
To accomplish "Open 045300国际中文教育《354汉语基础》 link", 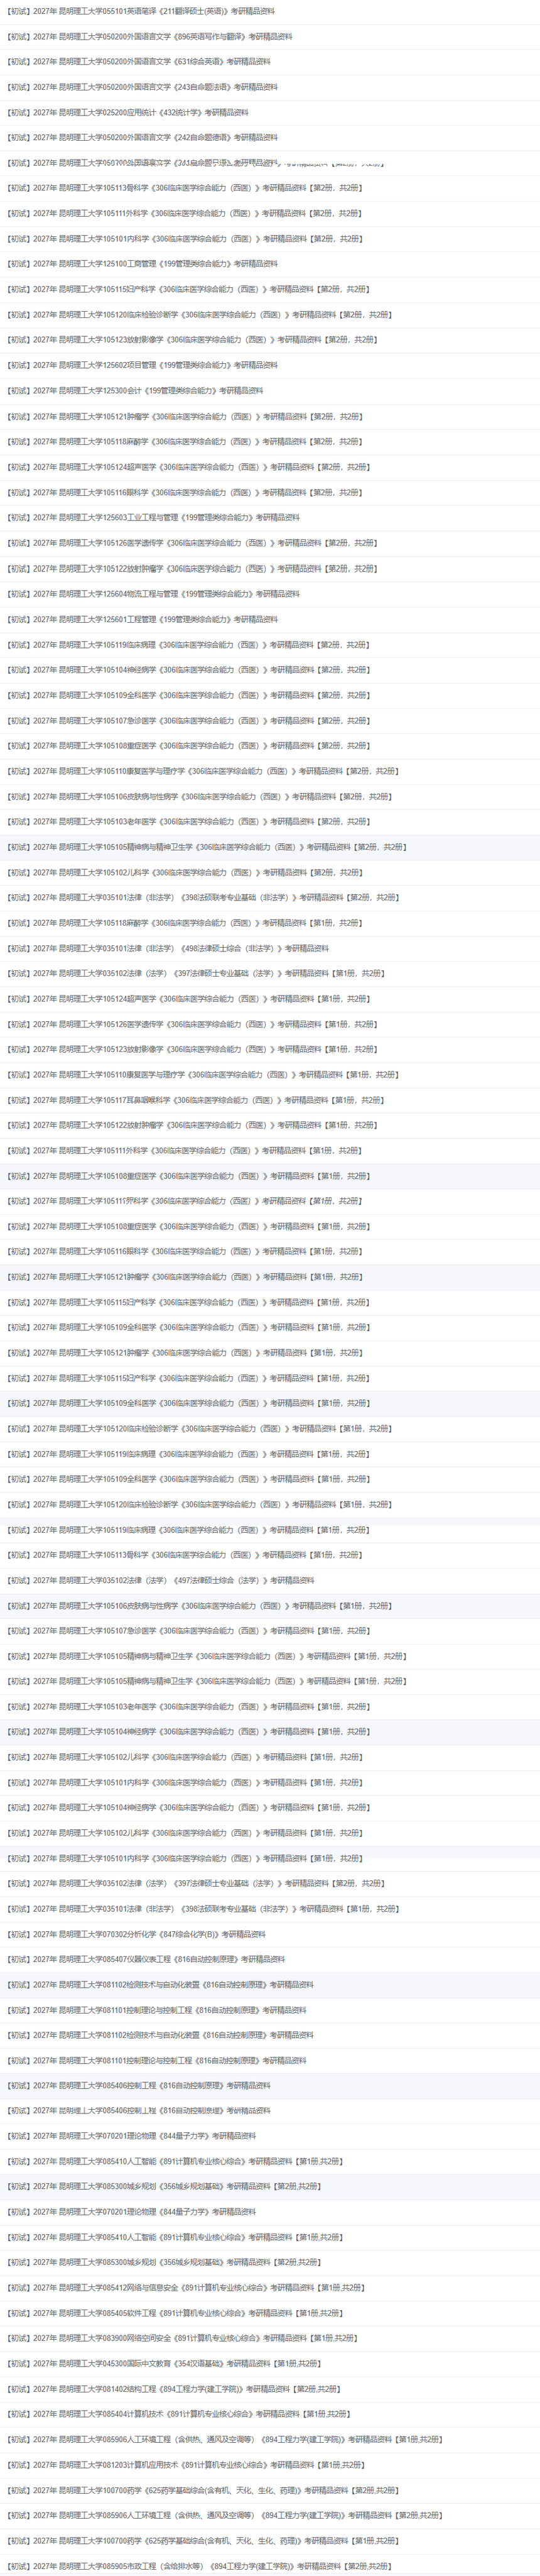I will (165, 2364).
